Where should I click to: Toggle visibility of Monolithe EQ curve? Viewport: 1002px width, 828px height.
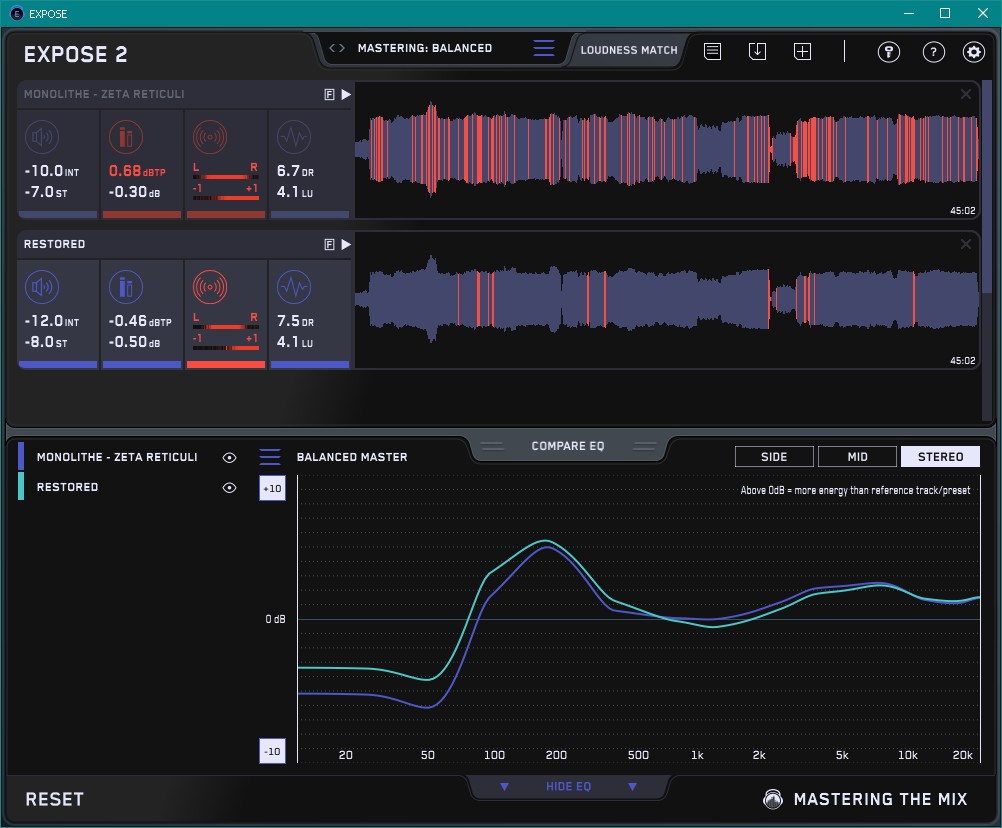coord(230,457)
